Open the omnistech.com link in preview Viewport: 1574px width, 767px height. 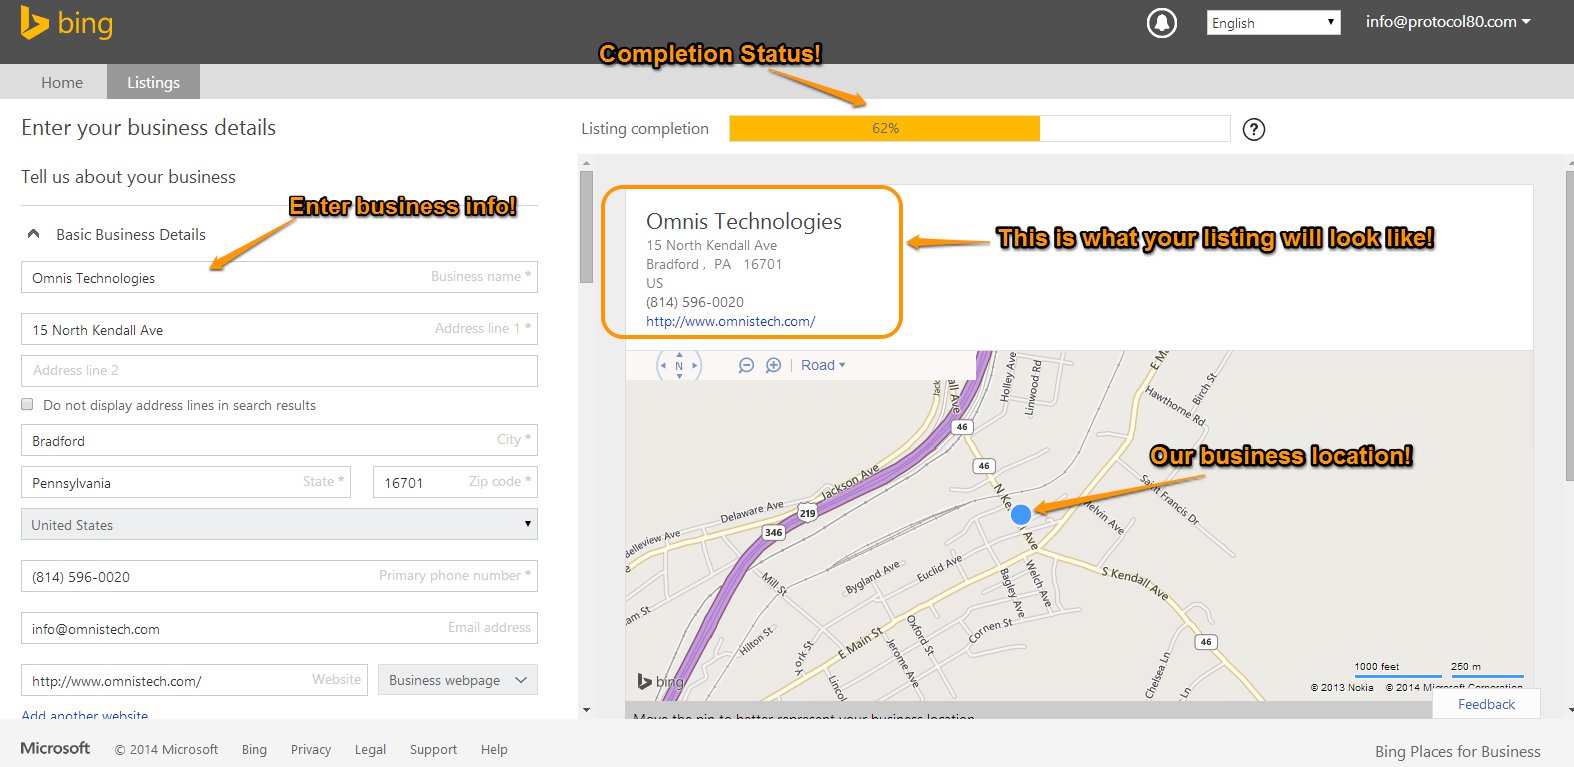tap(730, 321)
